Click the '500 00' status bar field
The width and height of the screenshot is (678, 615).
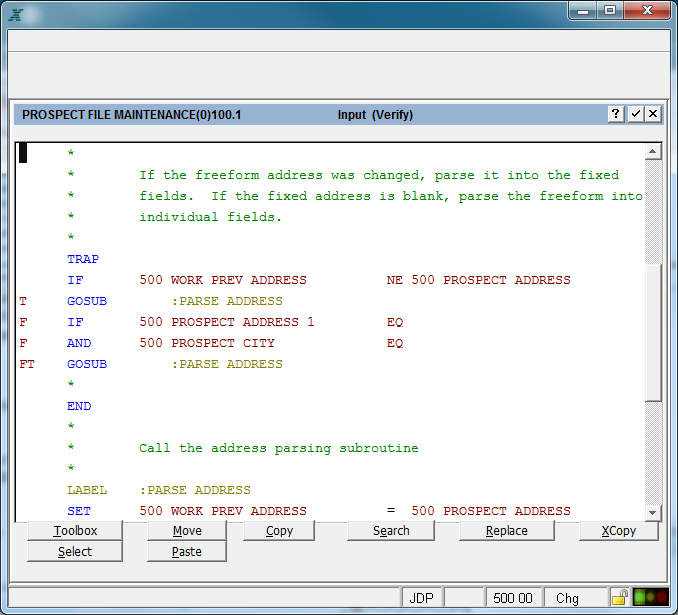coord(513,598)
